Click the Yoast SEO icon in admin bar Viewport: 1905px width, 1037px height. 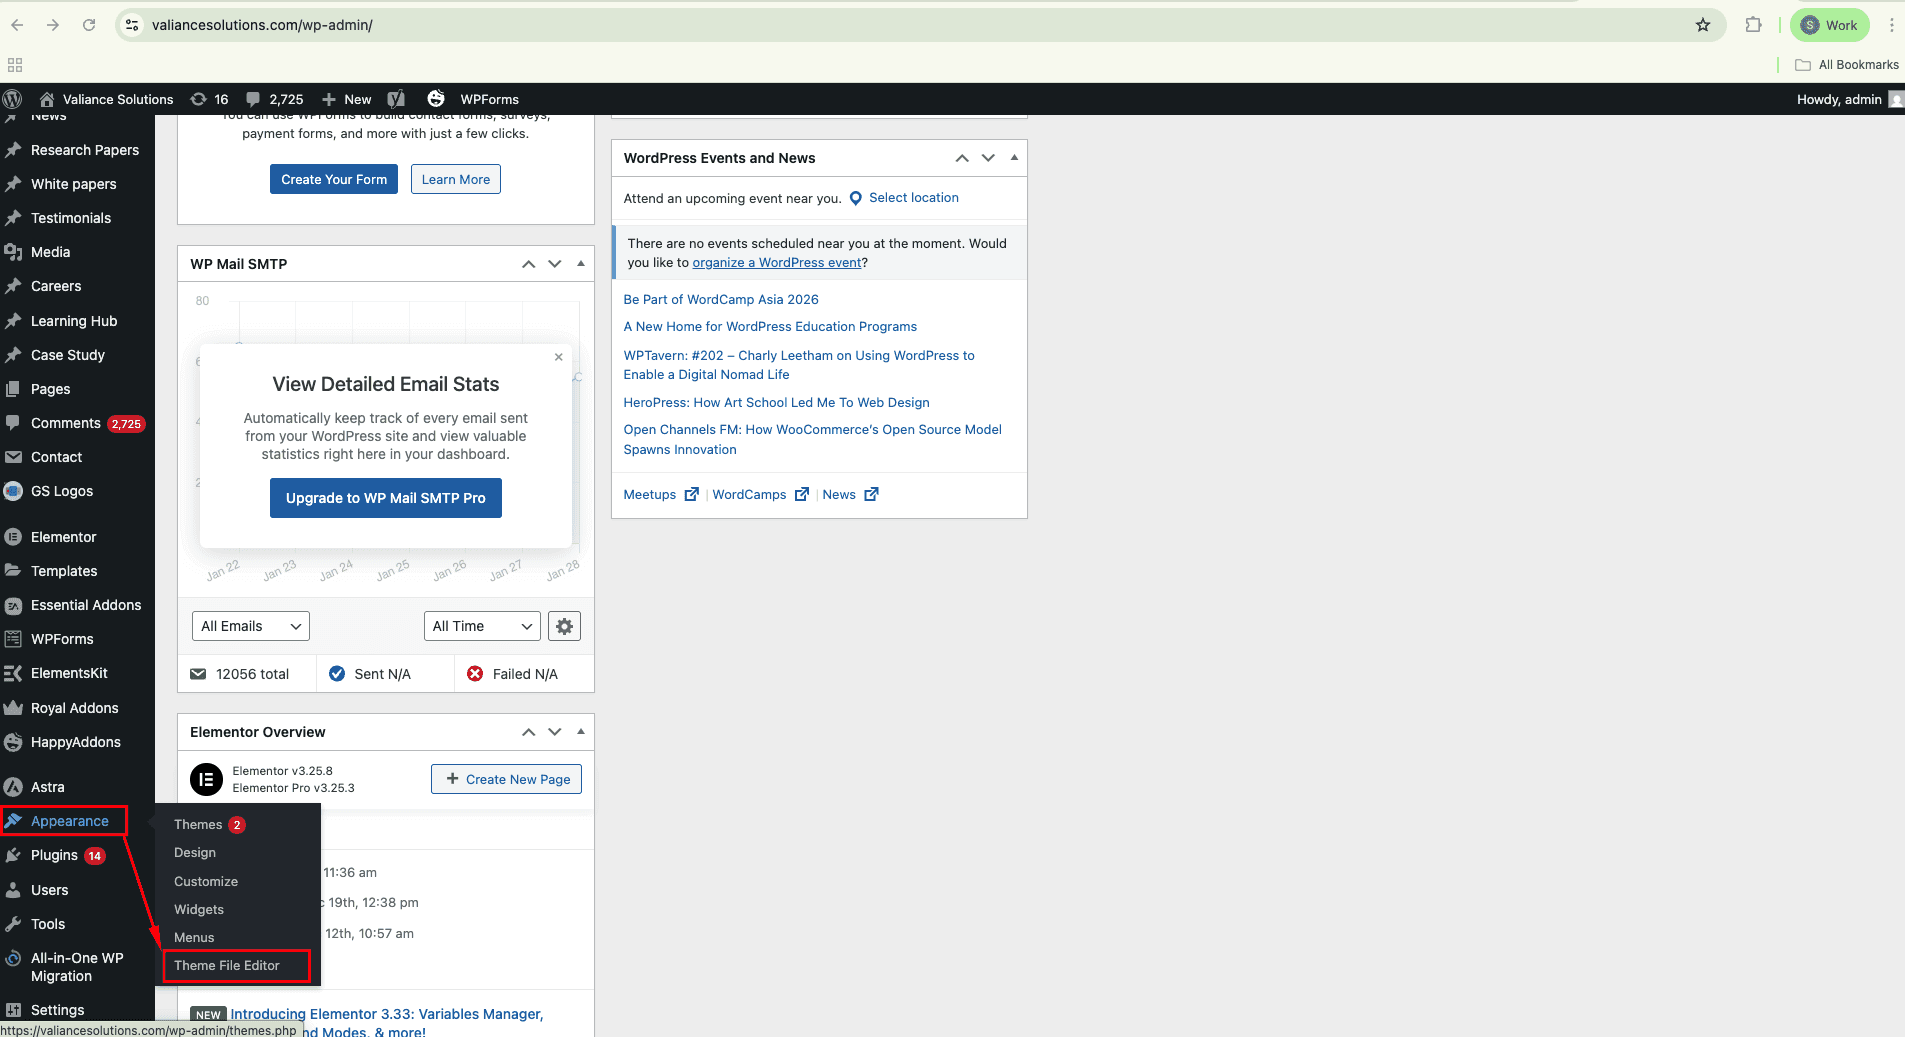point(396,99)
